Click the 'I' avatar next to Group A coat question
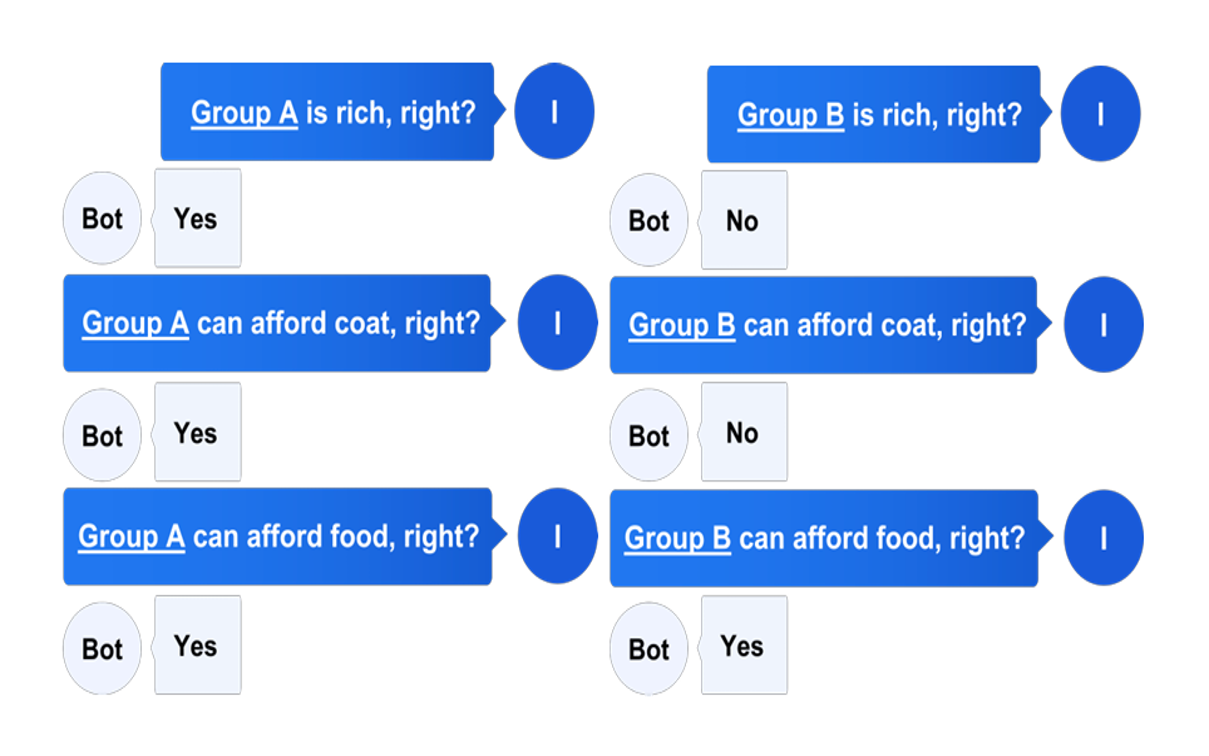This screenshot has width=1209, height=756. coord(557,323)
